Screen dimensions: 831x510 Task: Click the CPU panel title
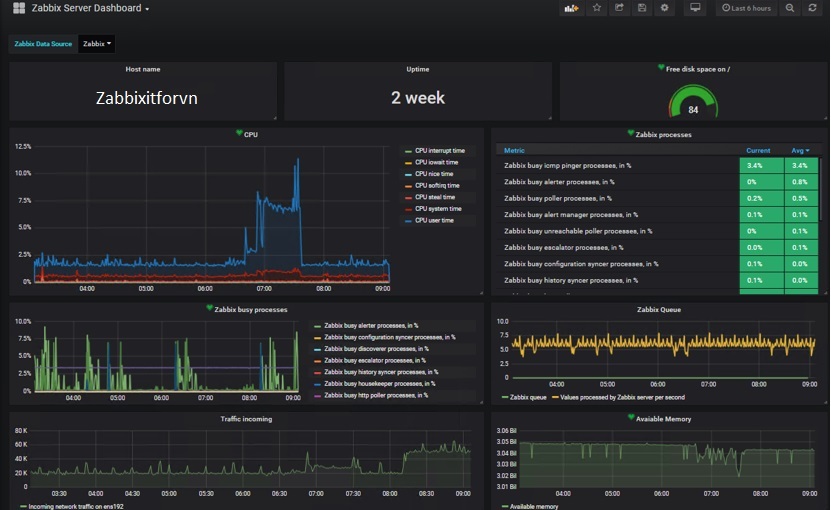click(250, 134)
